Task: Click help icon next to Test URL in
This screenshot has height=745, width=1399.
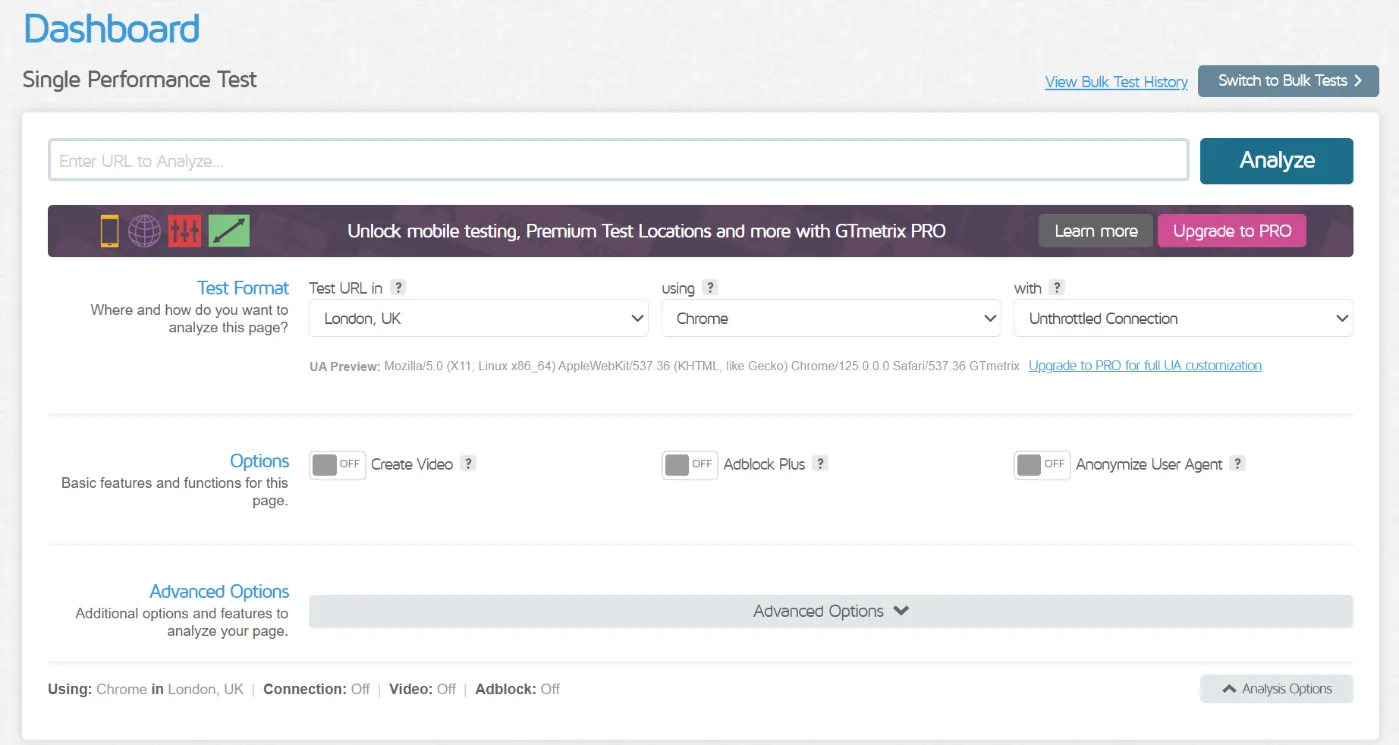Action: point(398,288)
